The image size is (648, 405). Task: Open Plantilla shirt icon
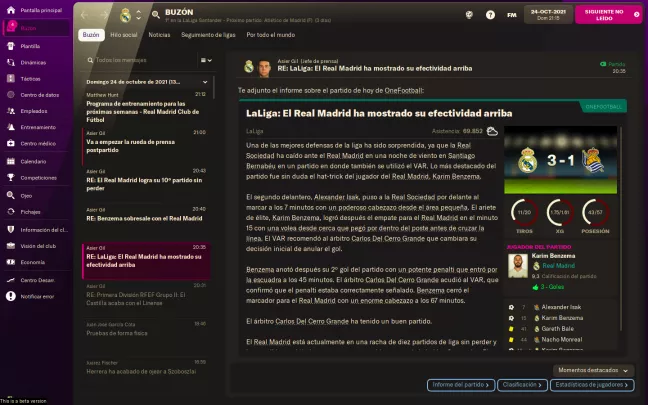tap(11, 46)
